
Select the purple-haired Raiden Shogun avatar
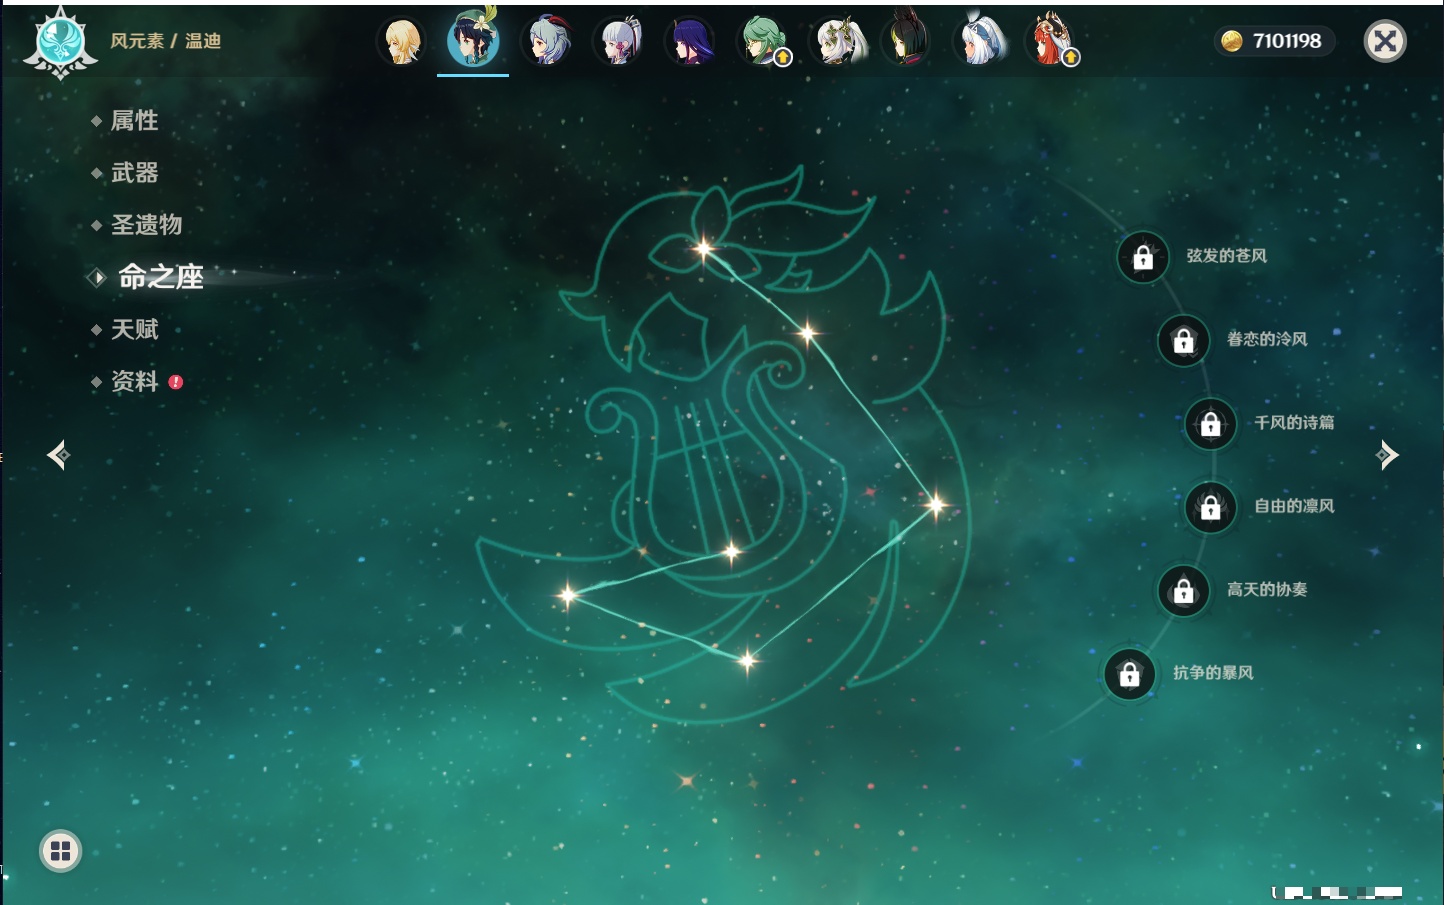click(690, 42)
